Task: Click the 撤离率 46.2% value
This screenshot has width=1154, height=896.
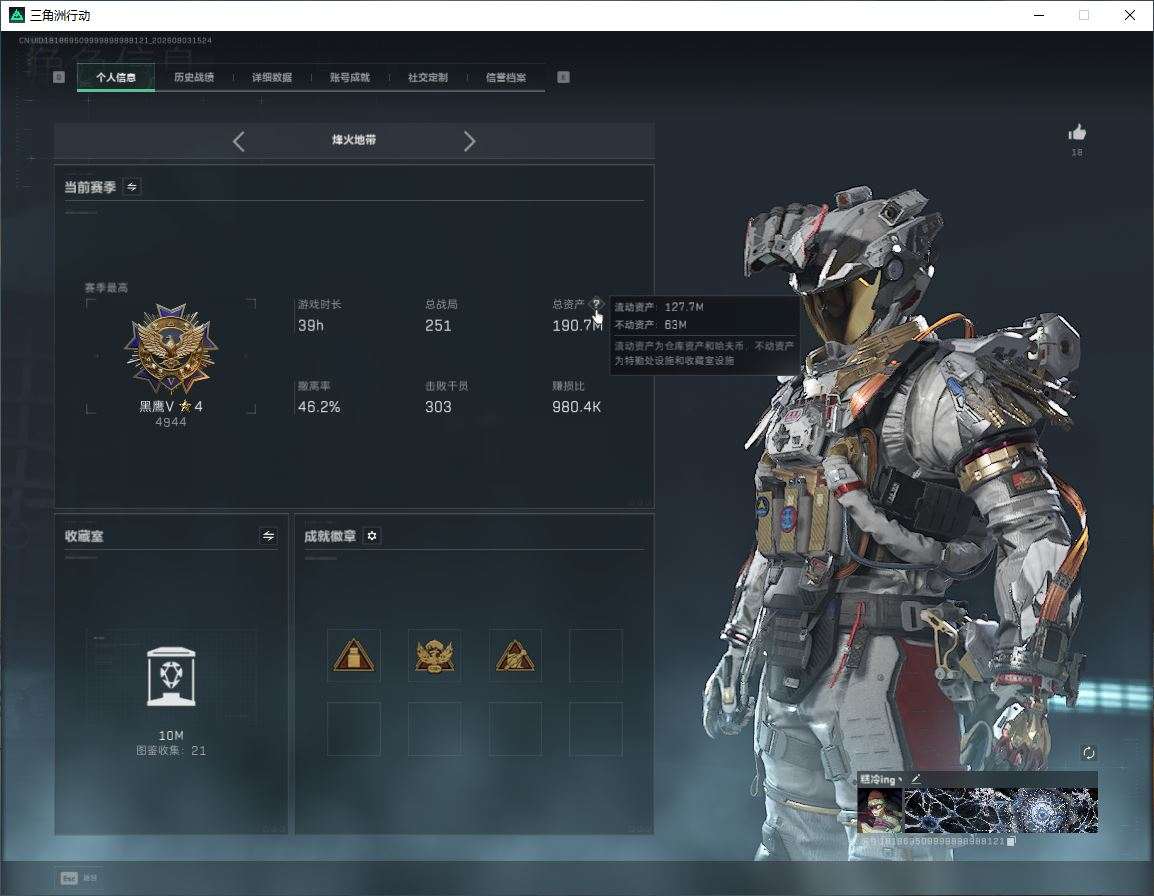Action: tap(319, 406)
